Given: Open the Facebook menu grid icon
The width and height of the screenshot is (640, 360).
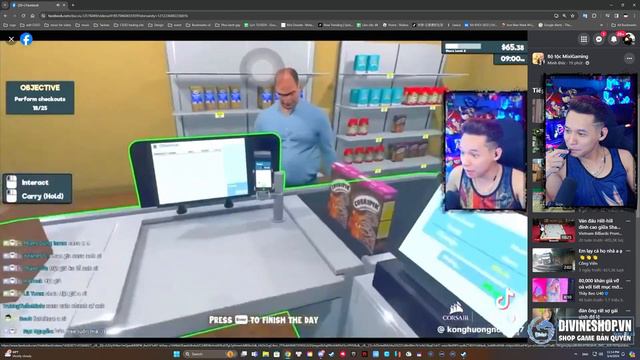Looking at the screenshot, I should click(584, 39).
